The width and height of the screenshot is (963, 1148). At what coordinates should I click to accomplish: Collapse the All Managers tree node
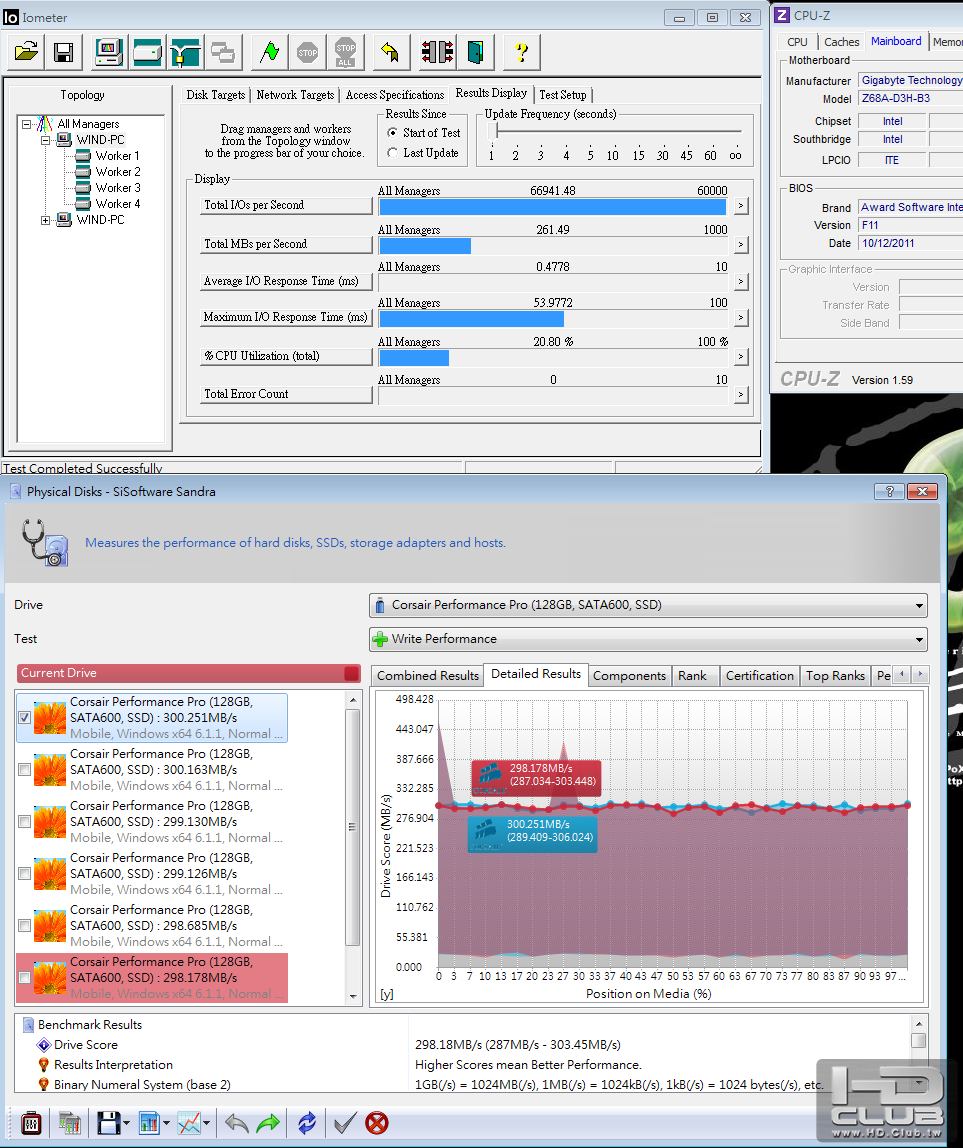click(26, 124)
